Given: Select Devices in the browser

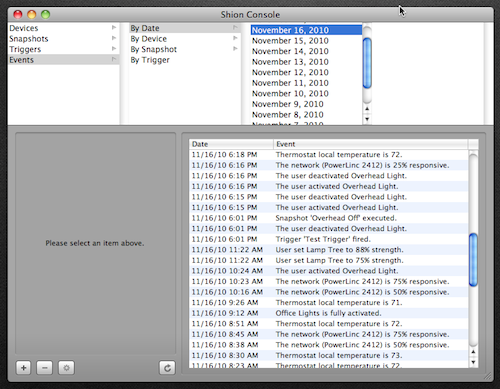Looking at the screenshot, I should click(x=63, y=28).
